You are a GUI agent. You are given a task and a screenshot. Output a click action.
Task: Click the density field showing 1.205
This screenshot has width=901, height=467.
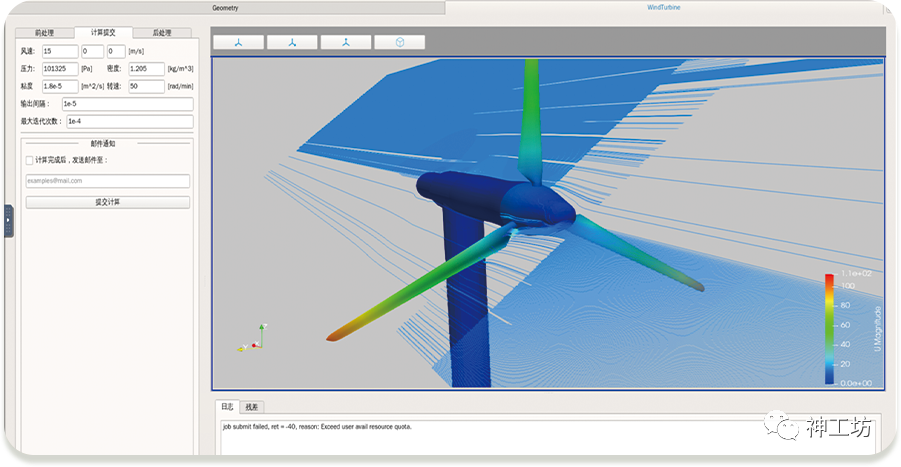[147, 68]
